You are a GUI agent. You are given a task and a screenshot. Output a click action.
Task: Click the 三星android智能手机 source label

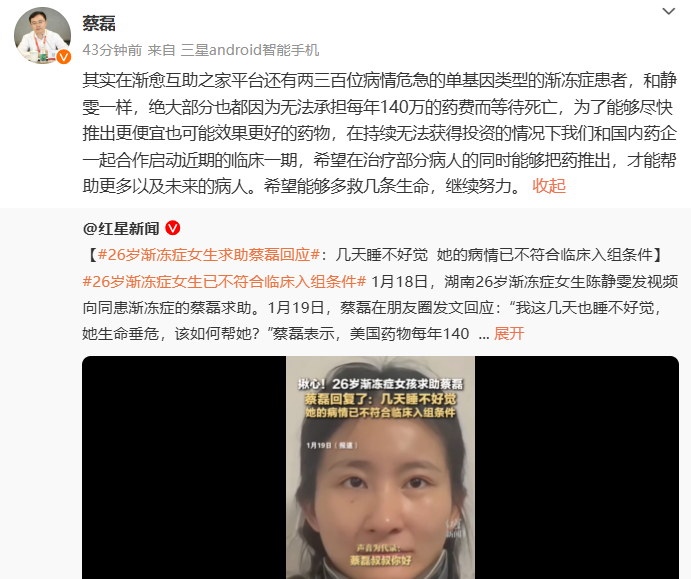tap(250, 50)
